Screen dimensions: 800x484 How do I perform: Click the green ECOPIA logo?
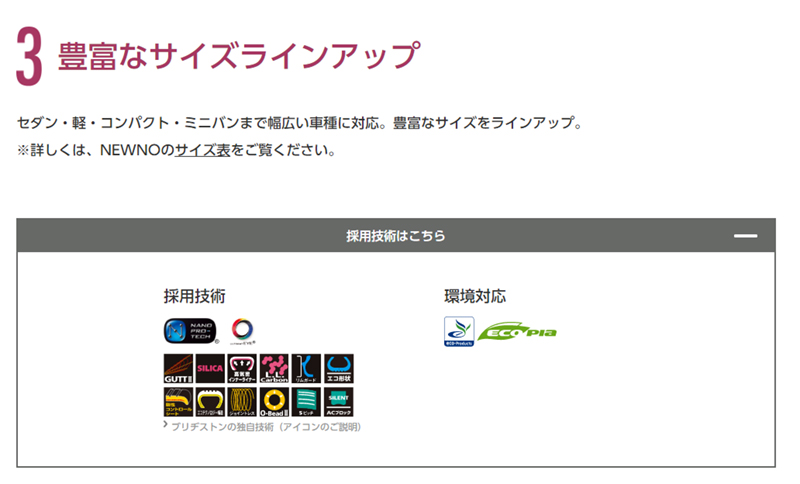tap(517, 332)
